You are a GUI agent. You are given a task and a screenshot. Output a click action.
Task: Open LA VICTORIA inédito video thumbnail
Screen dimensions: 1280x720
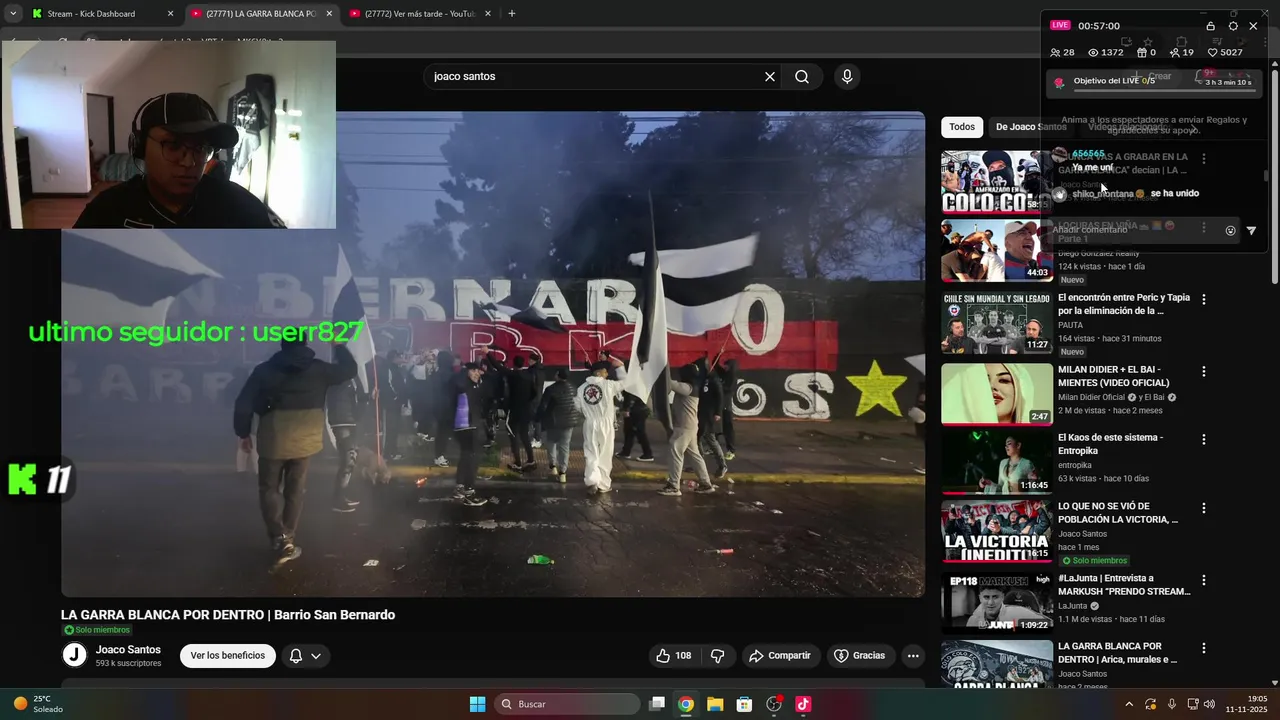997,531
